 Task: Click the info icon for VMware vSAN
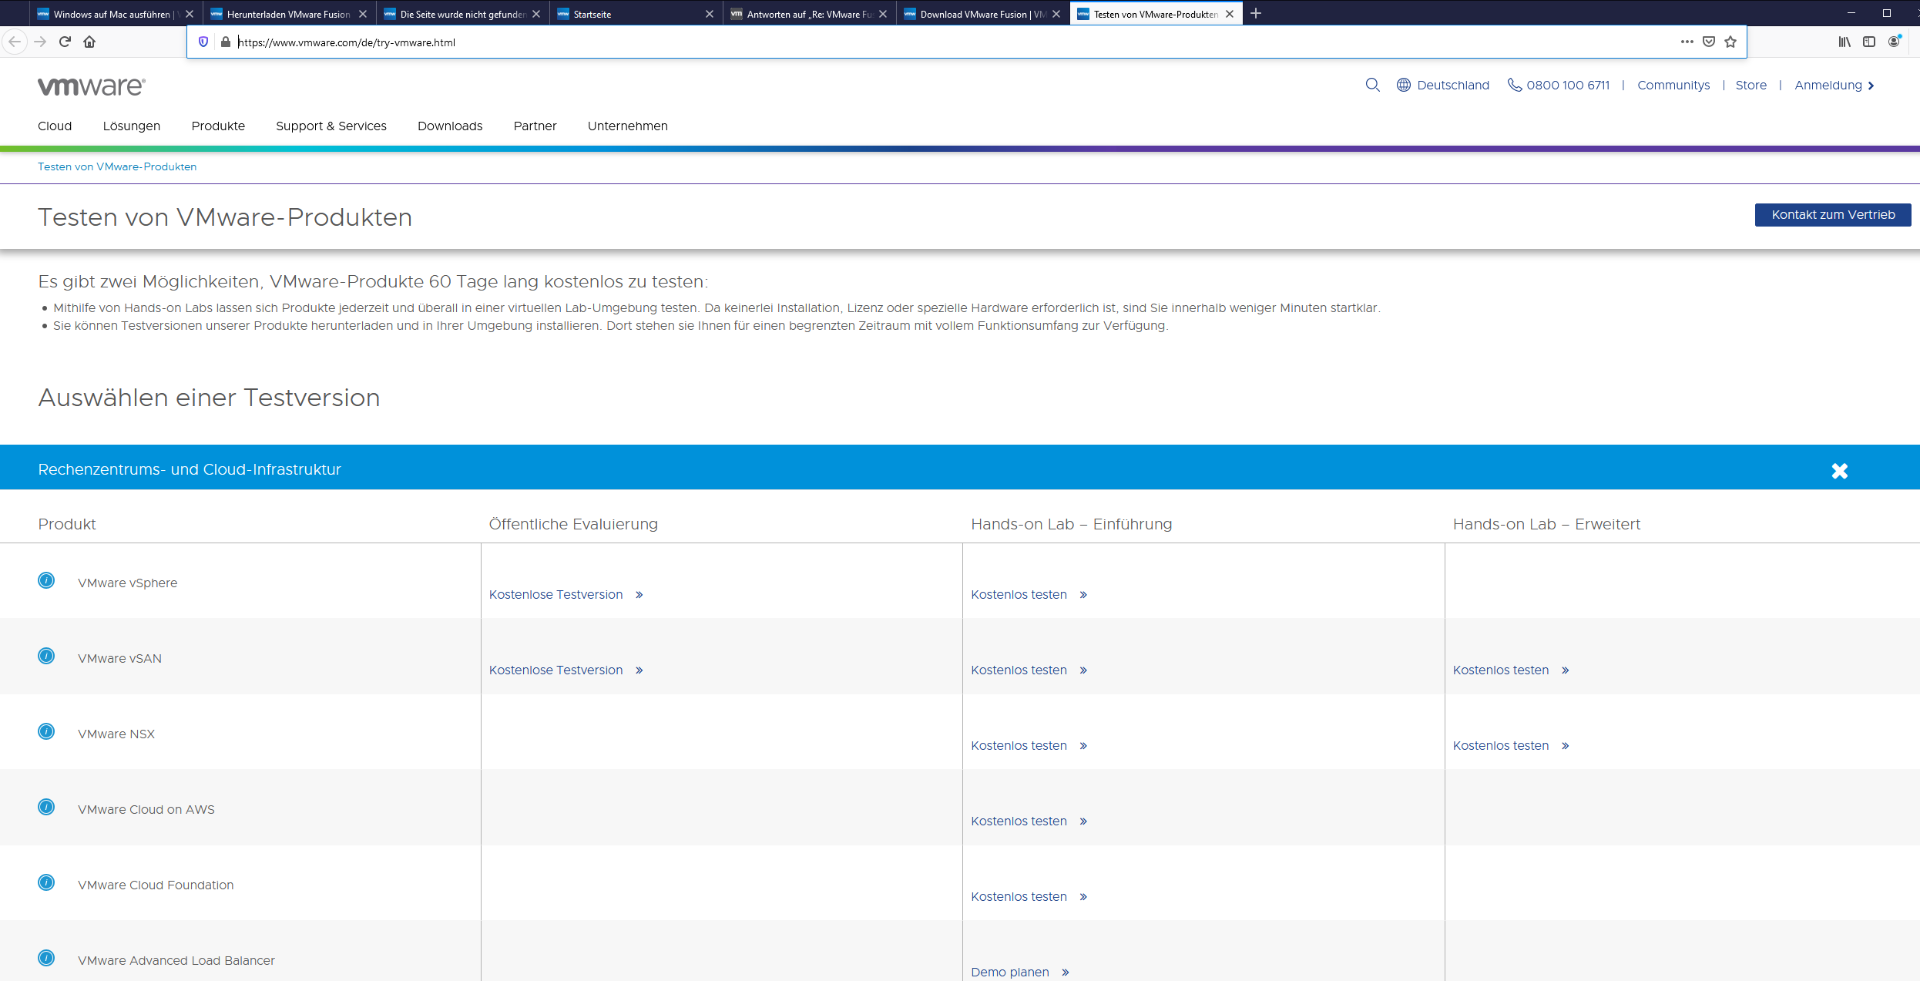pos(46,656)
